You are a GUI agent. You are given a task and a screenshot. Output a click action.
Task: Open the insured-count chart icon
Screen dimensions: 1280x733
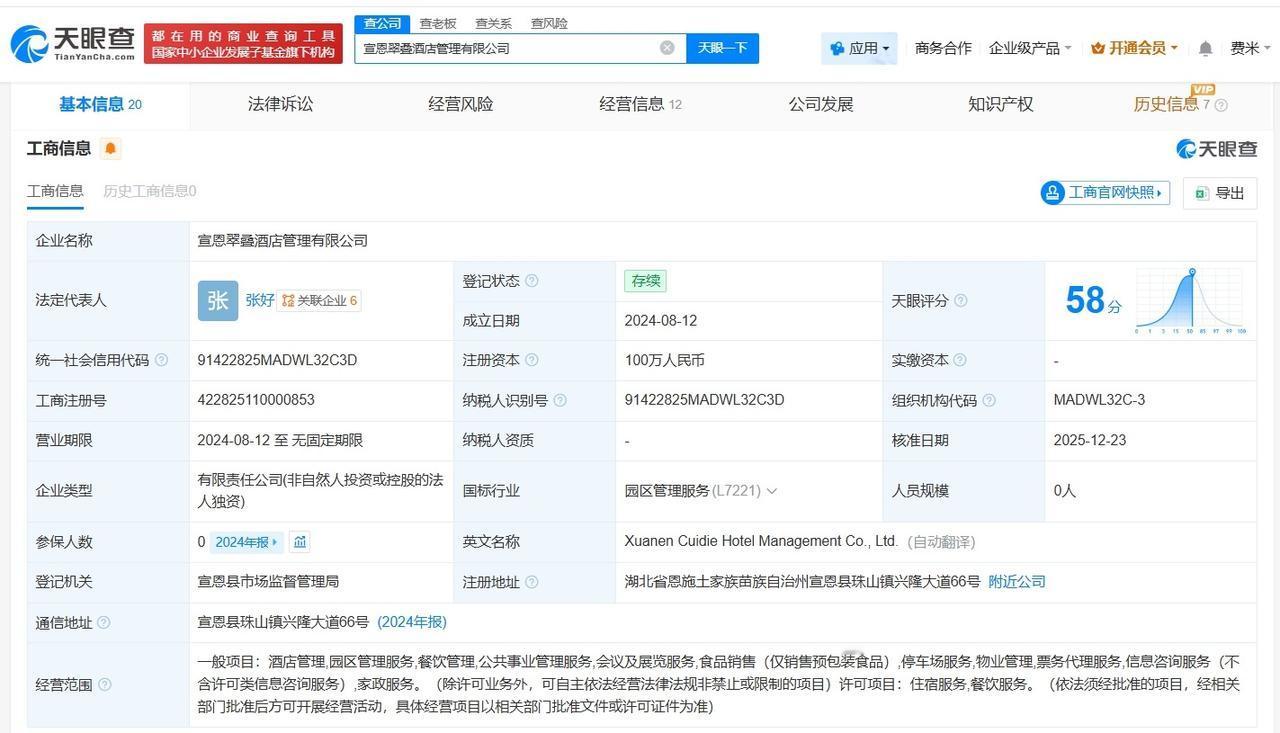pyautogui.click(x=300, y=542)
